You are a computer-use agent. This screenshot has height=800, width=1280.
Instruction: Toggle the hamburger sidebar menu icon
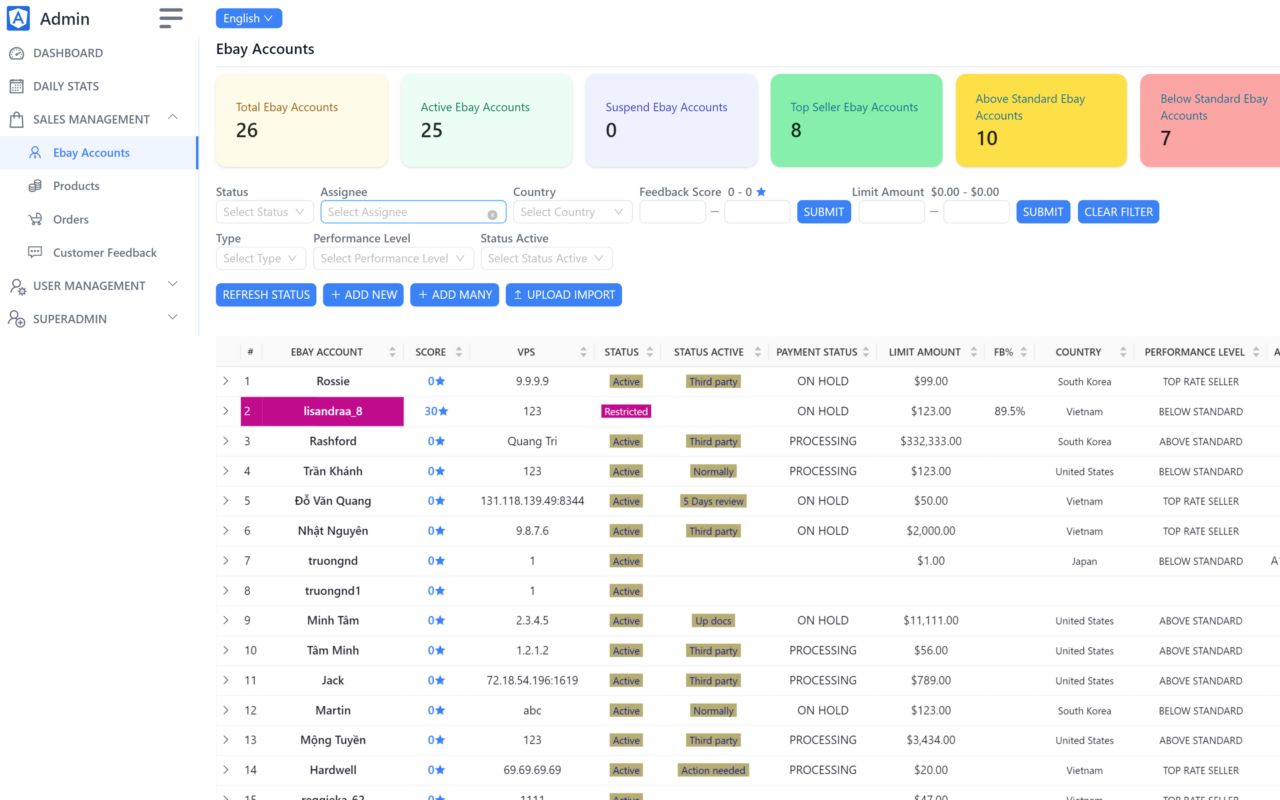[171, 18]
